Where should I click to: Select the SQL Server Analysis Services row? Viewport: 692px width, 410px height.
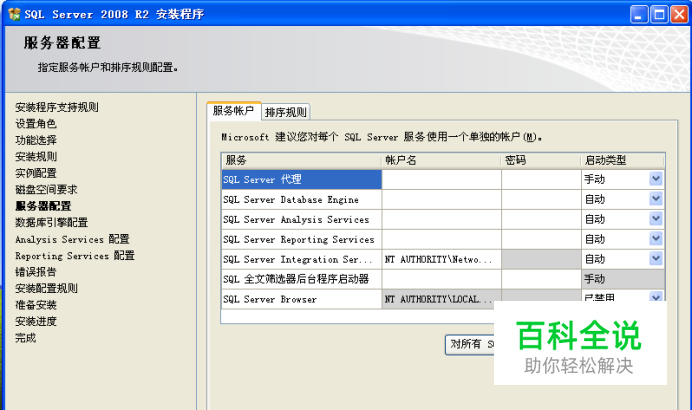[301, 219]
